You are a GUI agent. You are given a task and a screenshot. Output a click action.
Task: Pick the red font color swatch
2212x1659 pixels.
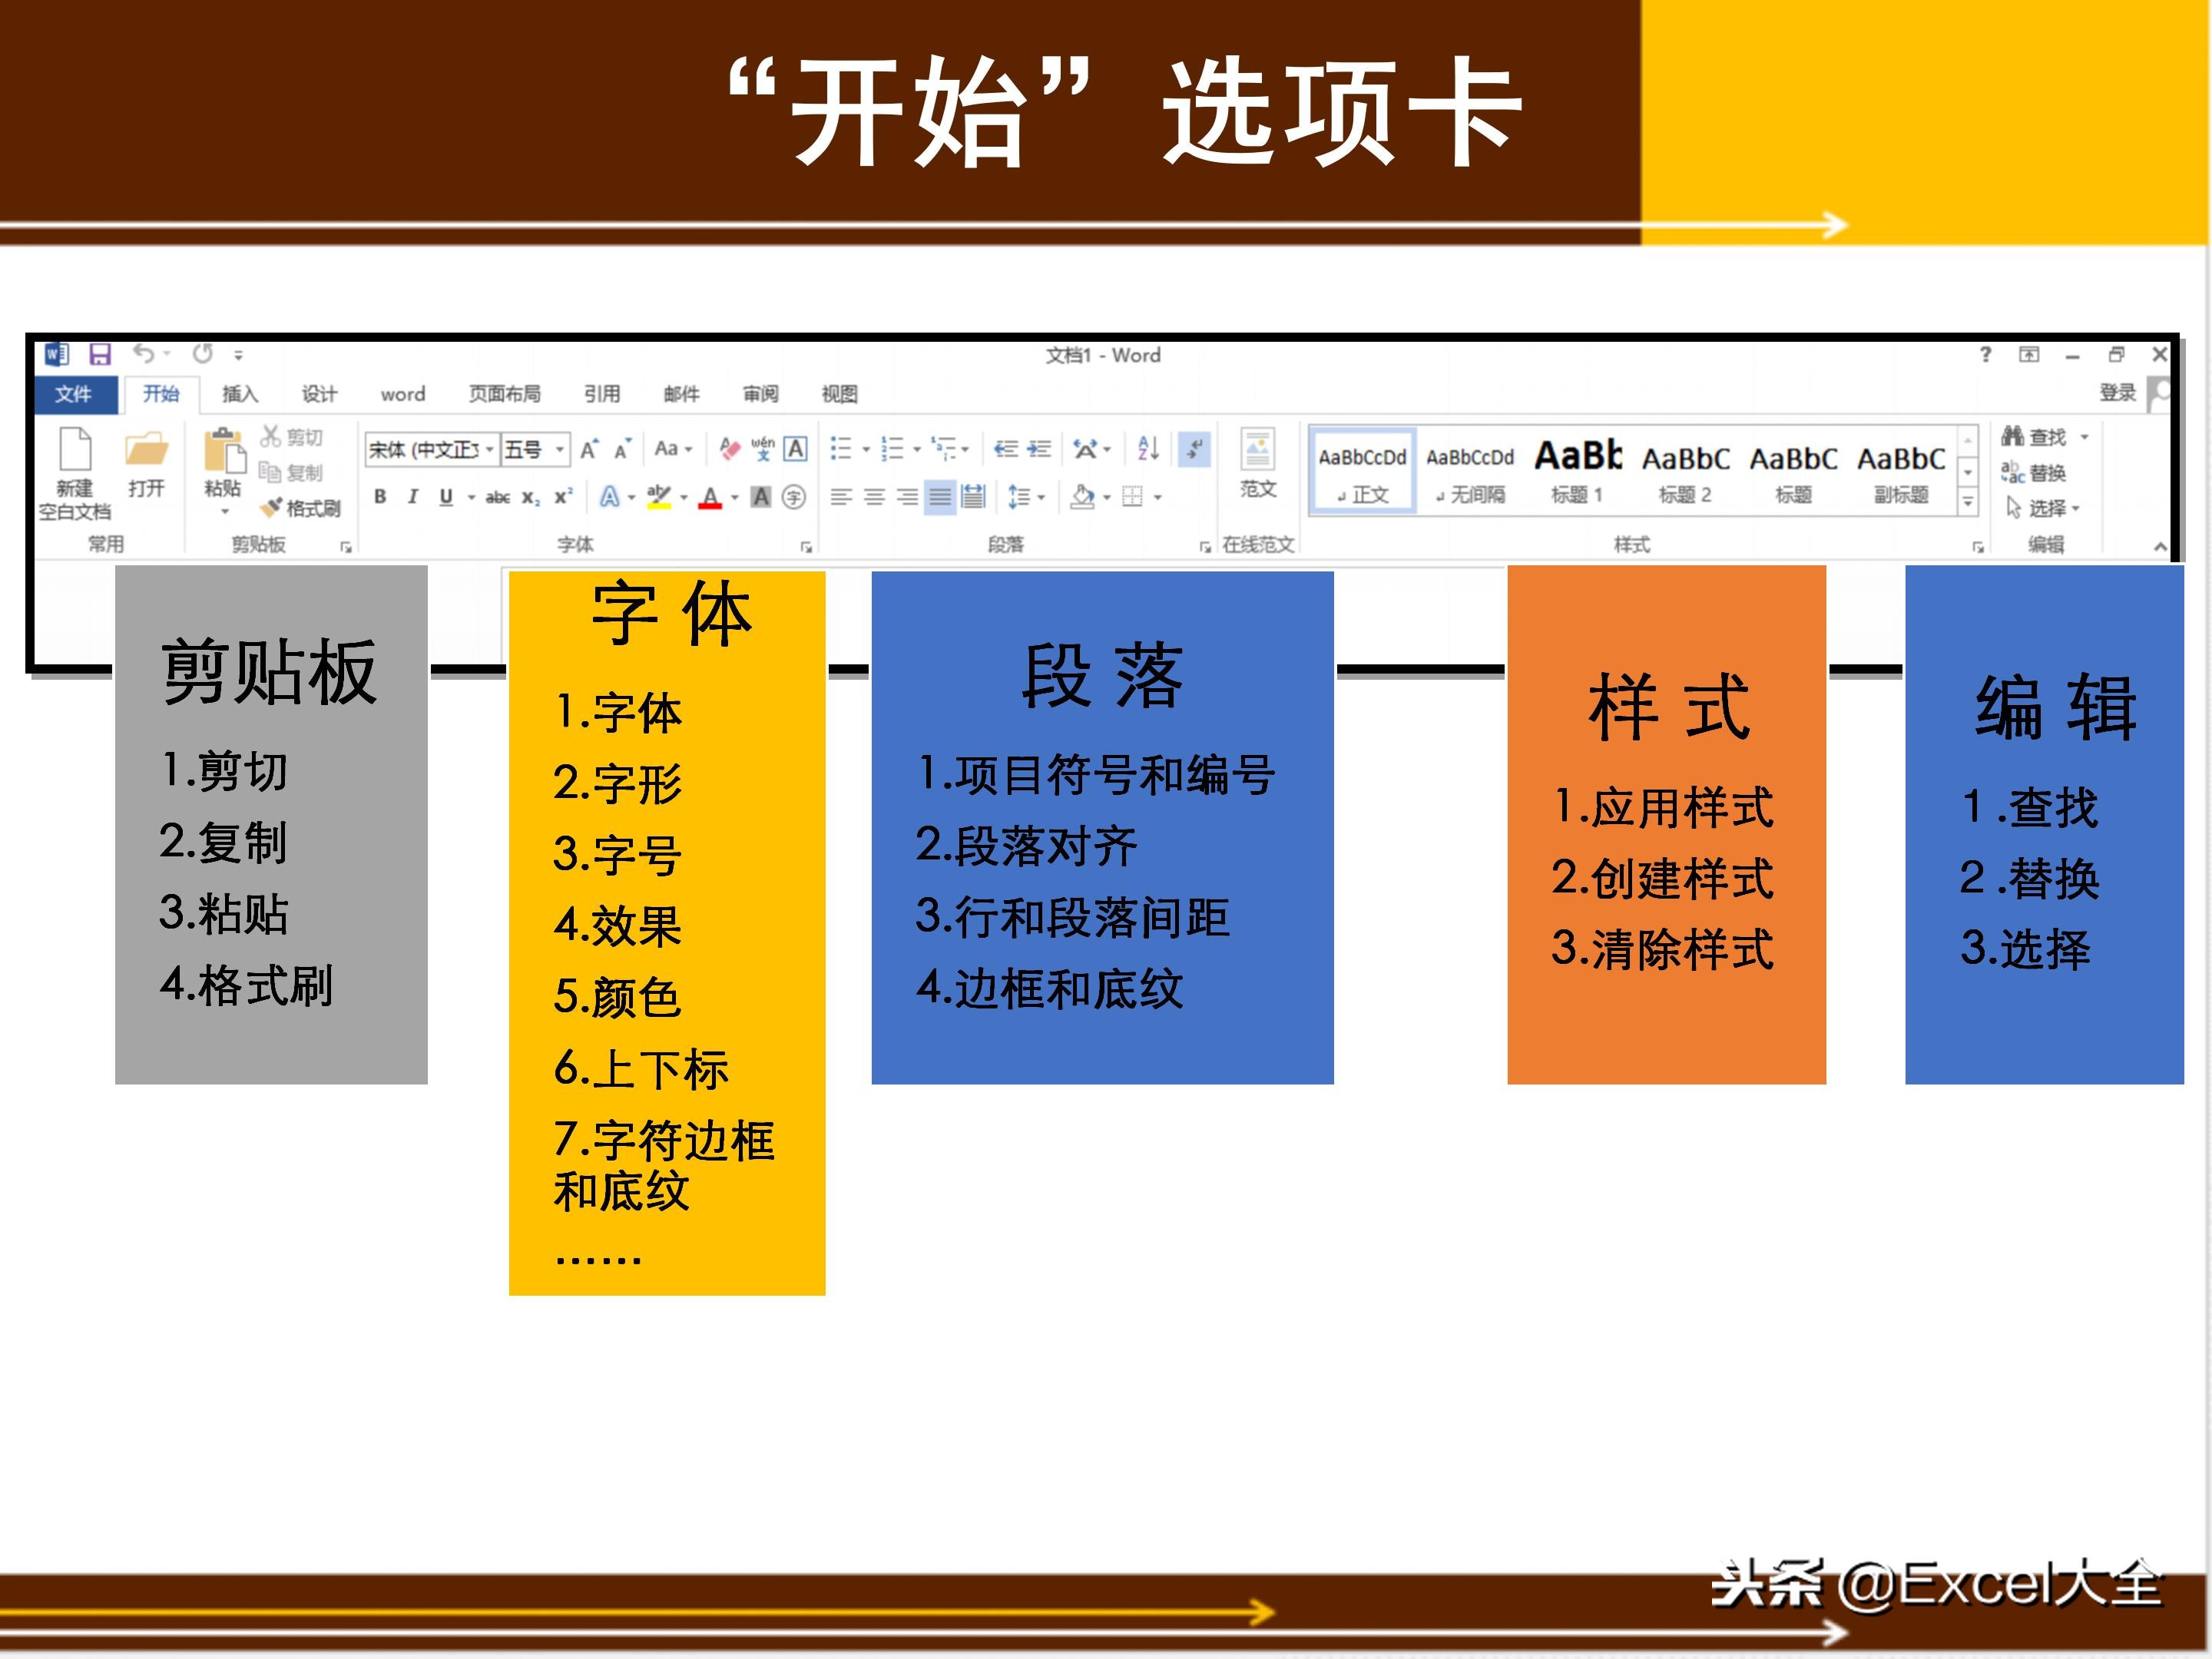click(x=710, y=497)
